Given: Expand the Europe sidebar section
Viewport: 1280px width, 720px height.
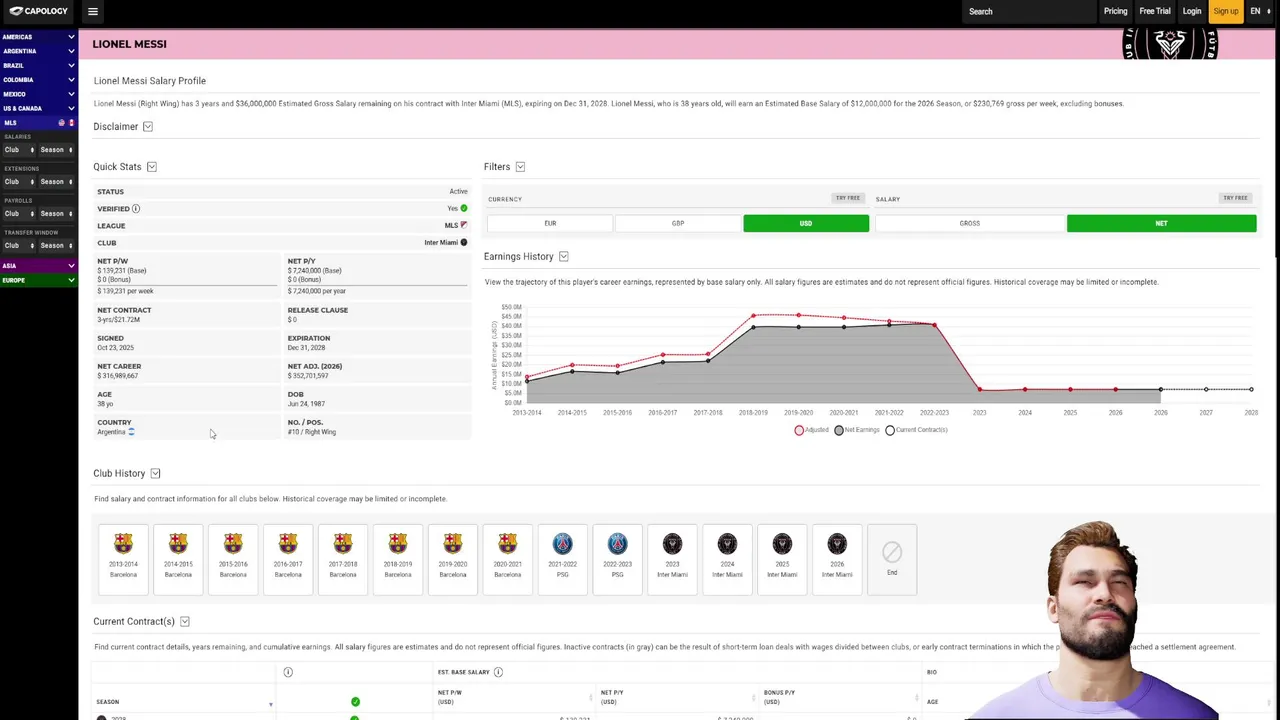Looking at the screenshot, I should [39, 280].
